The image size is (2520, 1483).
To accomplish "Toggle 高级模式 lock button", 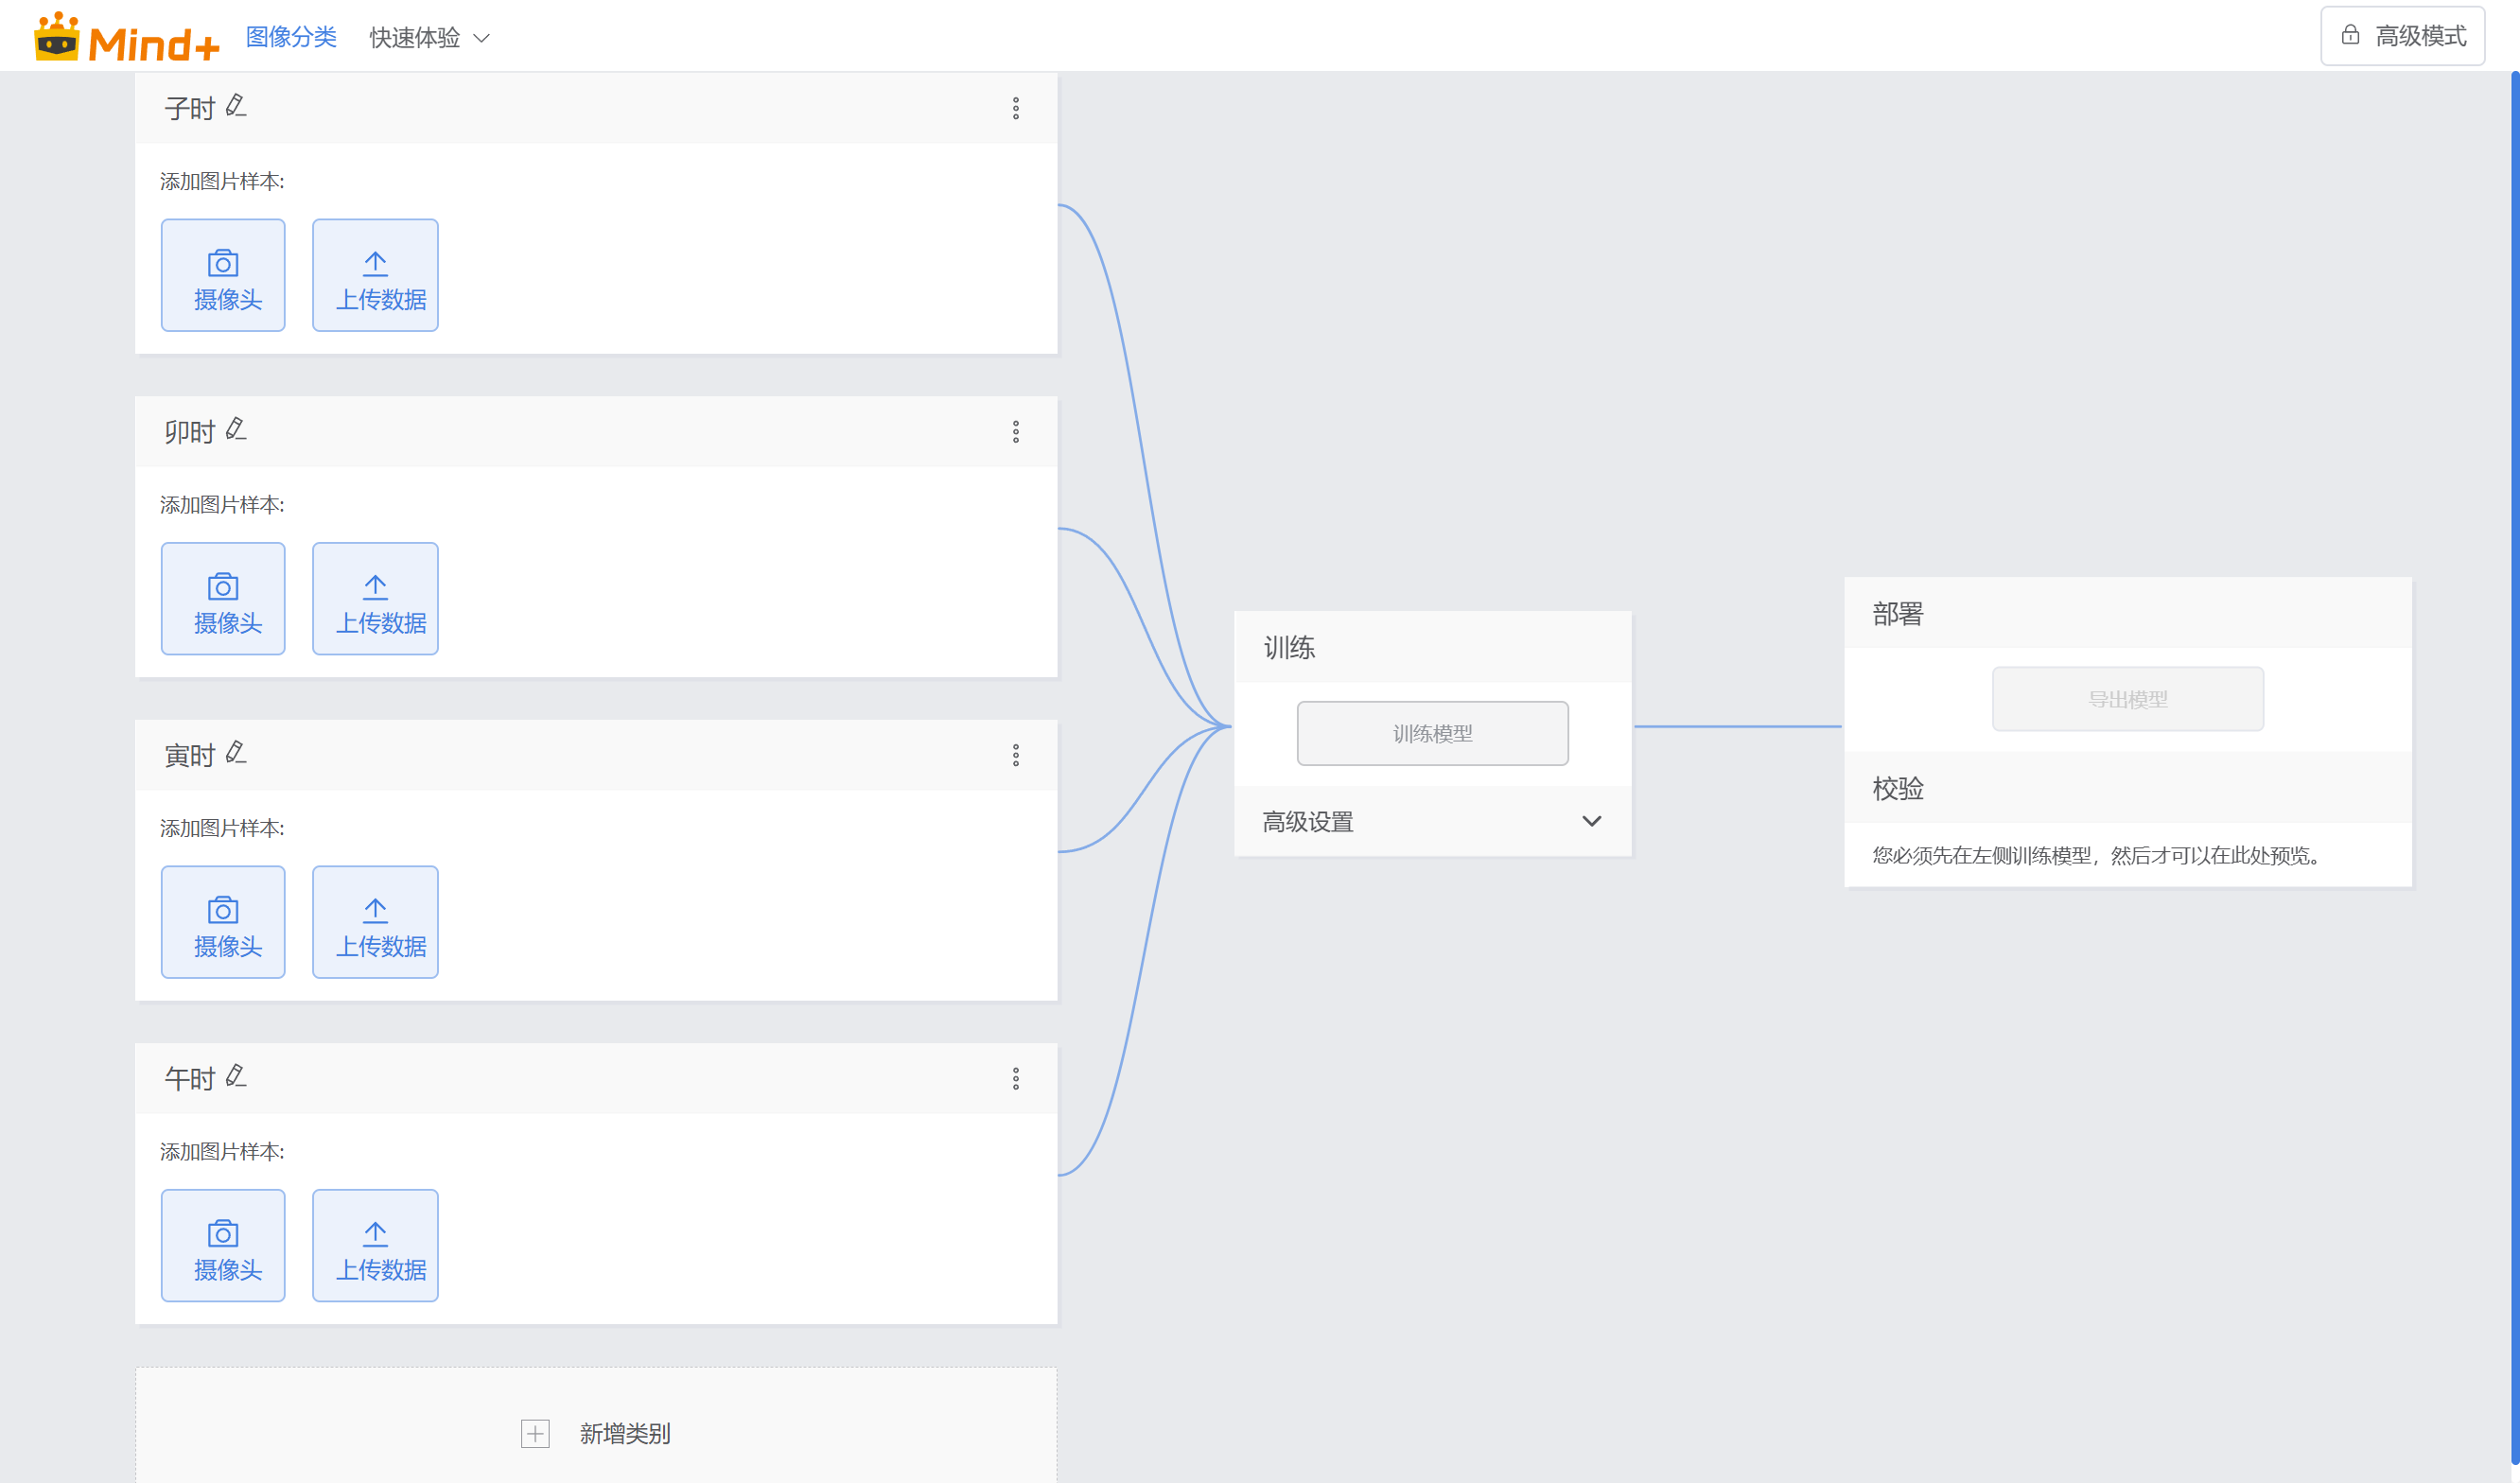I will coord(2402,36).
